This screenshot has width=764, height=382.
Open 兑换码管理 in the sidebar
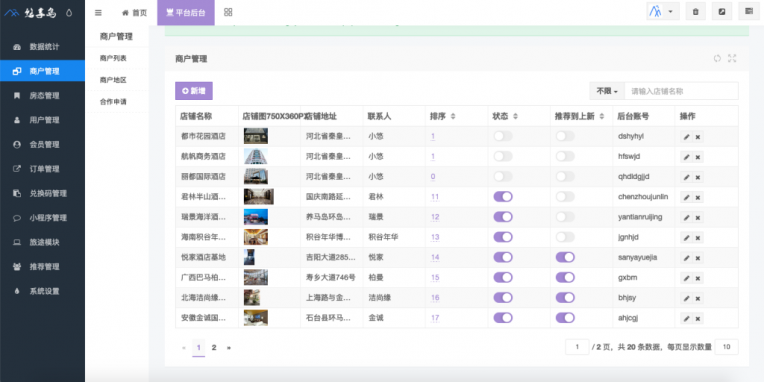point(42,193)
